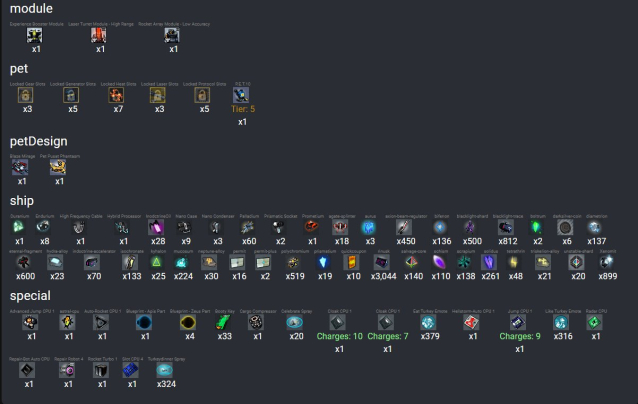Click the special section heading

[37, 296]
